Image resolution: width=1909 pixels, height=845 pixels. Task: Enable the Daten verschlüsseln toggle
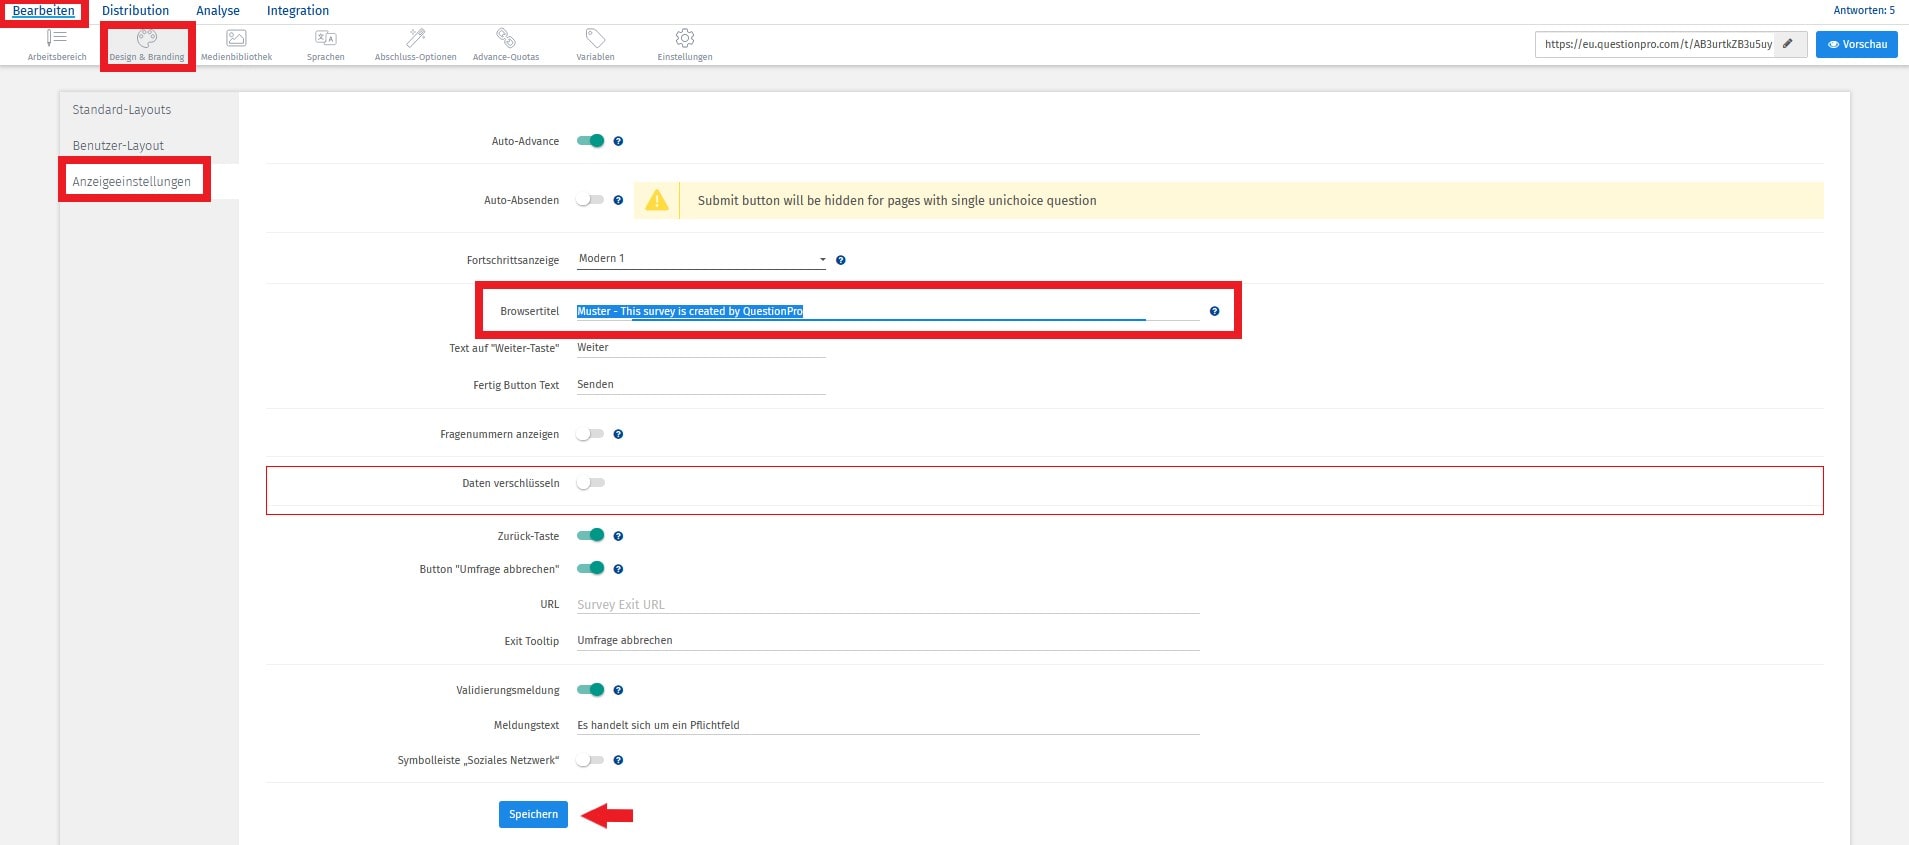point(591,483)
